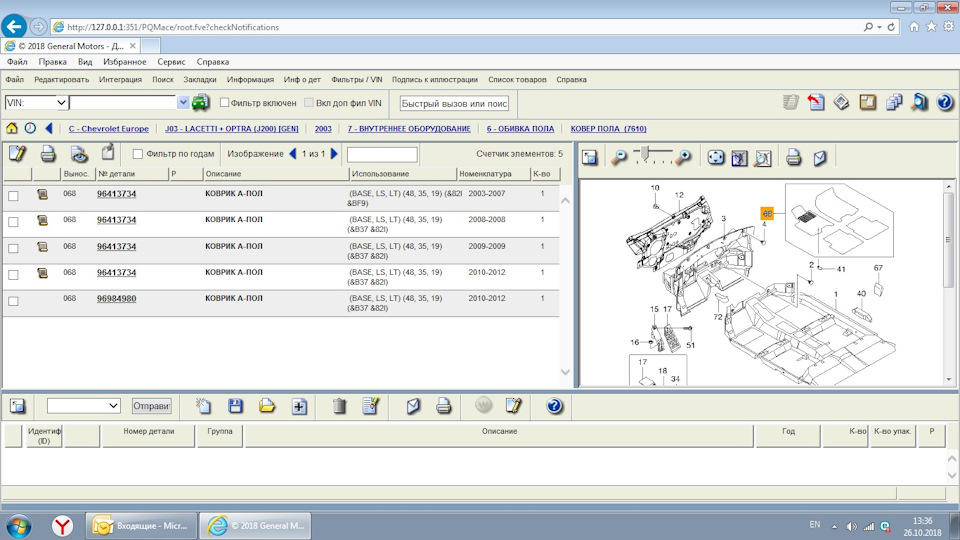Open the help icon in the bottom toolbar
This screenshot has width=960, height=540.
[554, 406]
